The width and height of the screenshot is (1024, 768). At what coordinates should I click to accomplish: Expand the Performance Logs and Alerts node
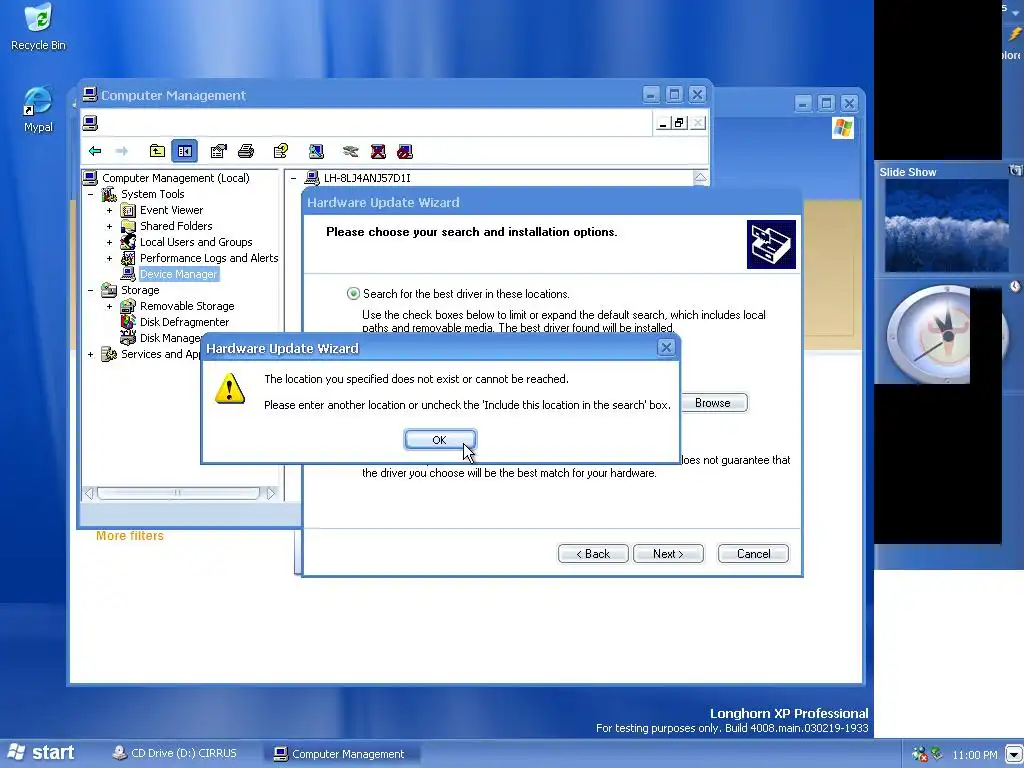coord(110,258)
